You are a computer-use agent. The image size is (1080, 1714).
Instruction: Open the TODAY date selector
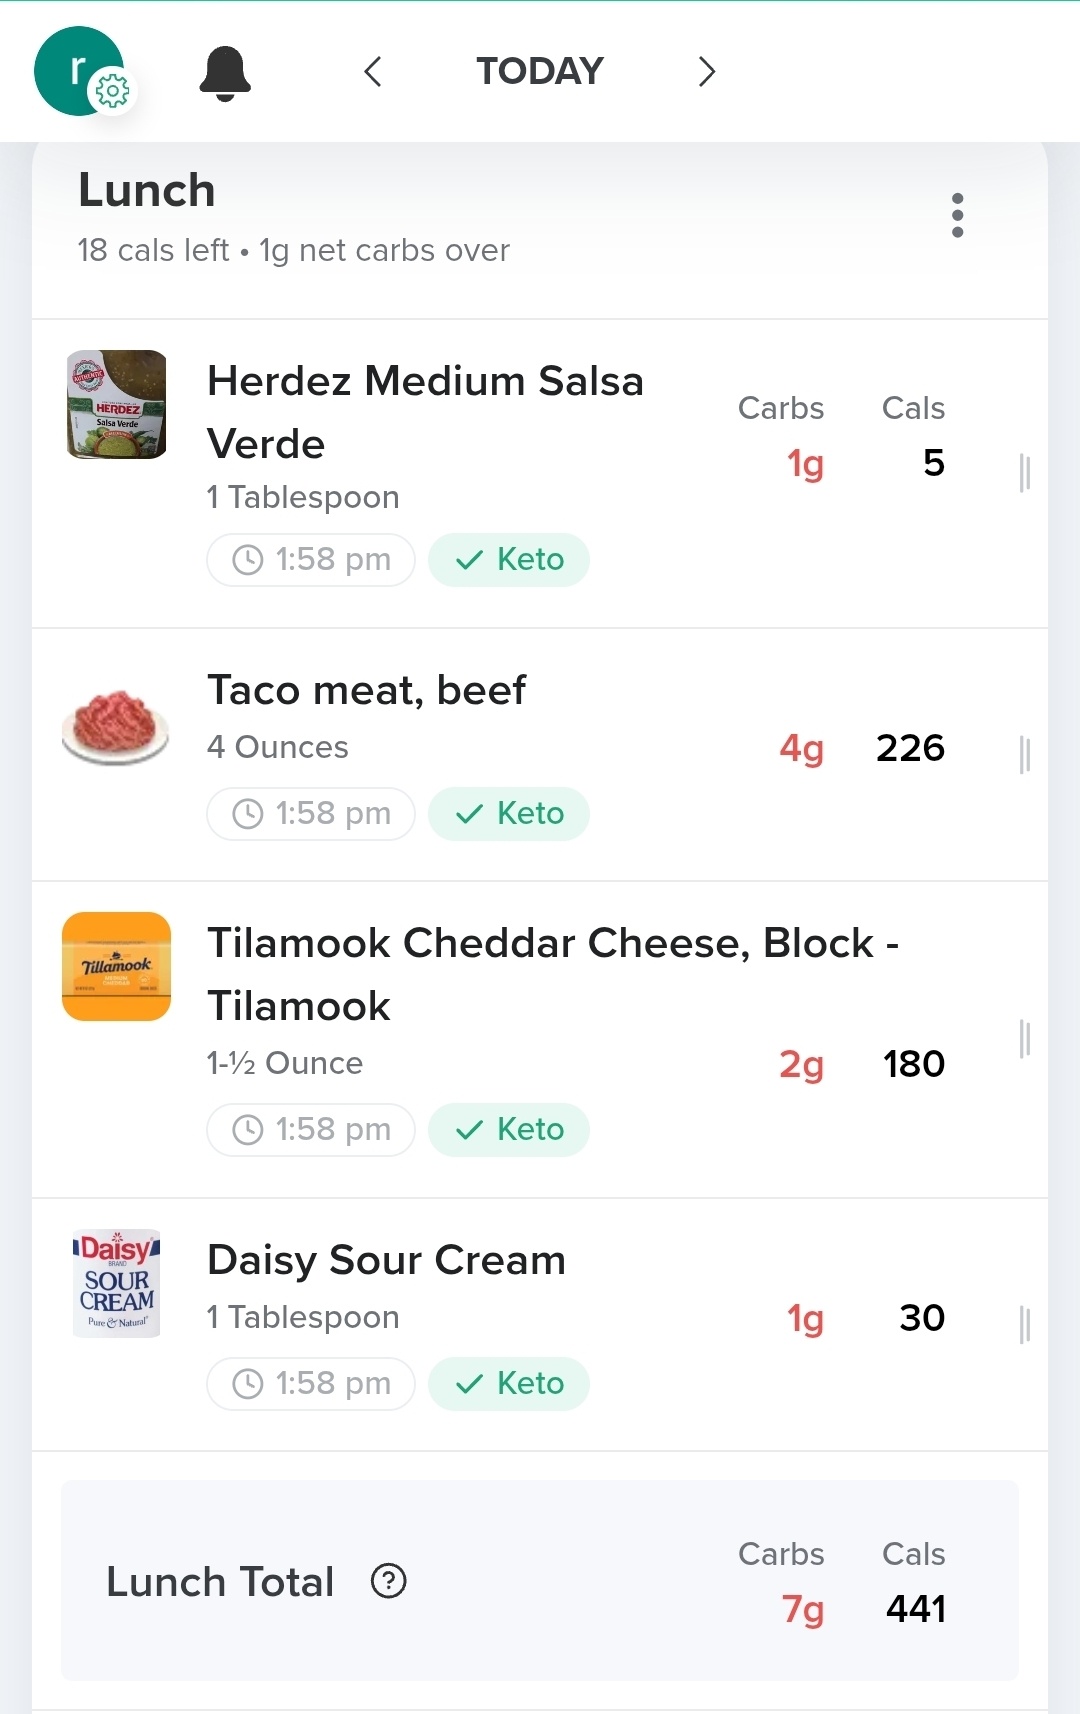[540, 72]
